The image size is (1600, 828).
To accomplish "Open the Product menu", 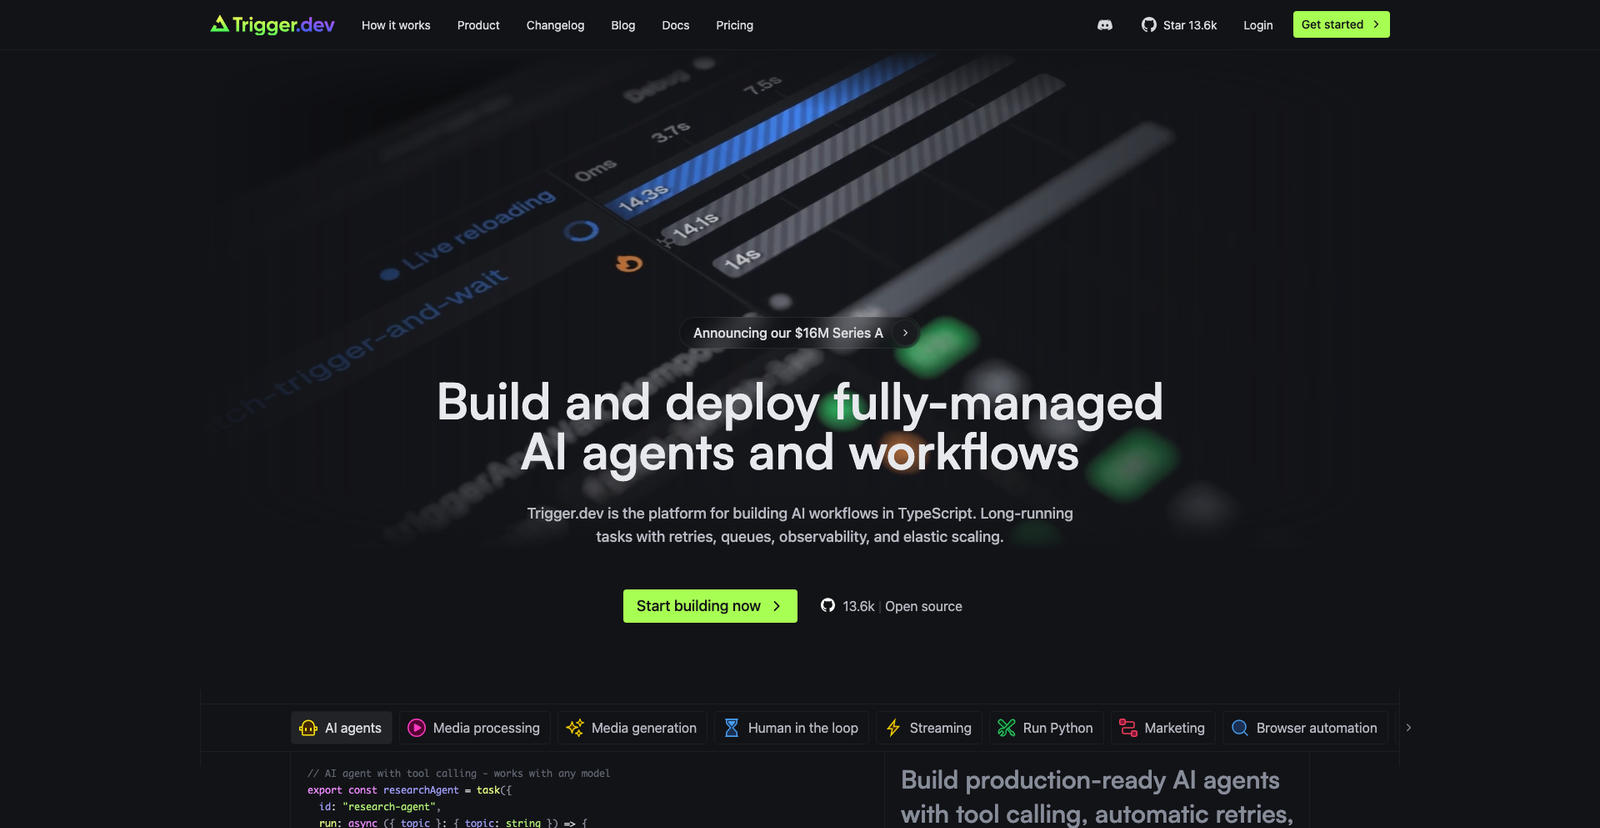I will click(478, 25).
